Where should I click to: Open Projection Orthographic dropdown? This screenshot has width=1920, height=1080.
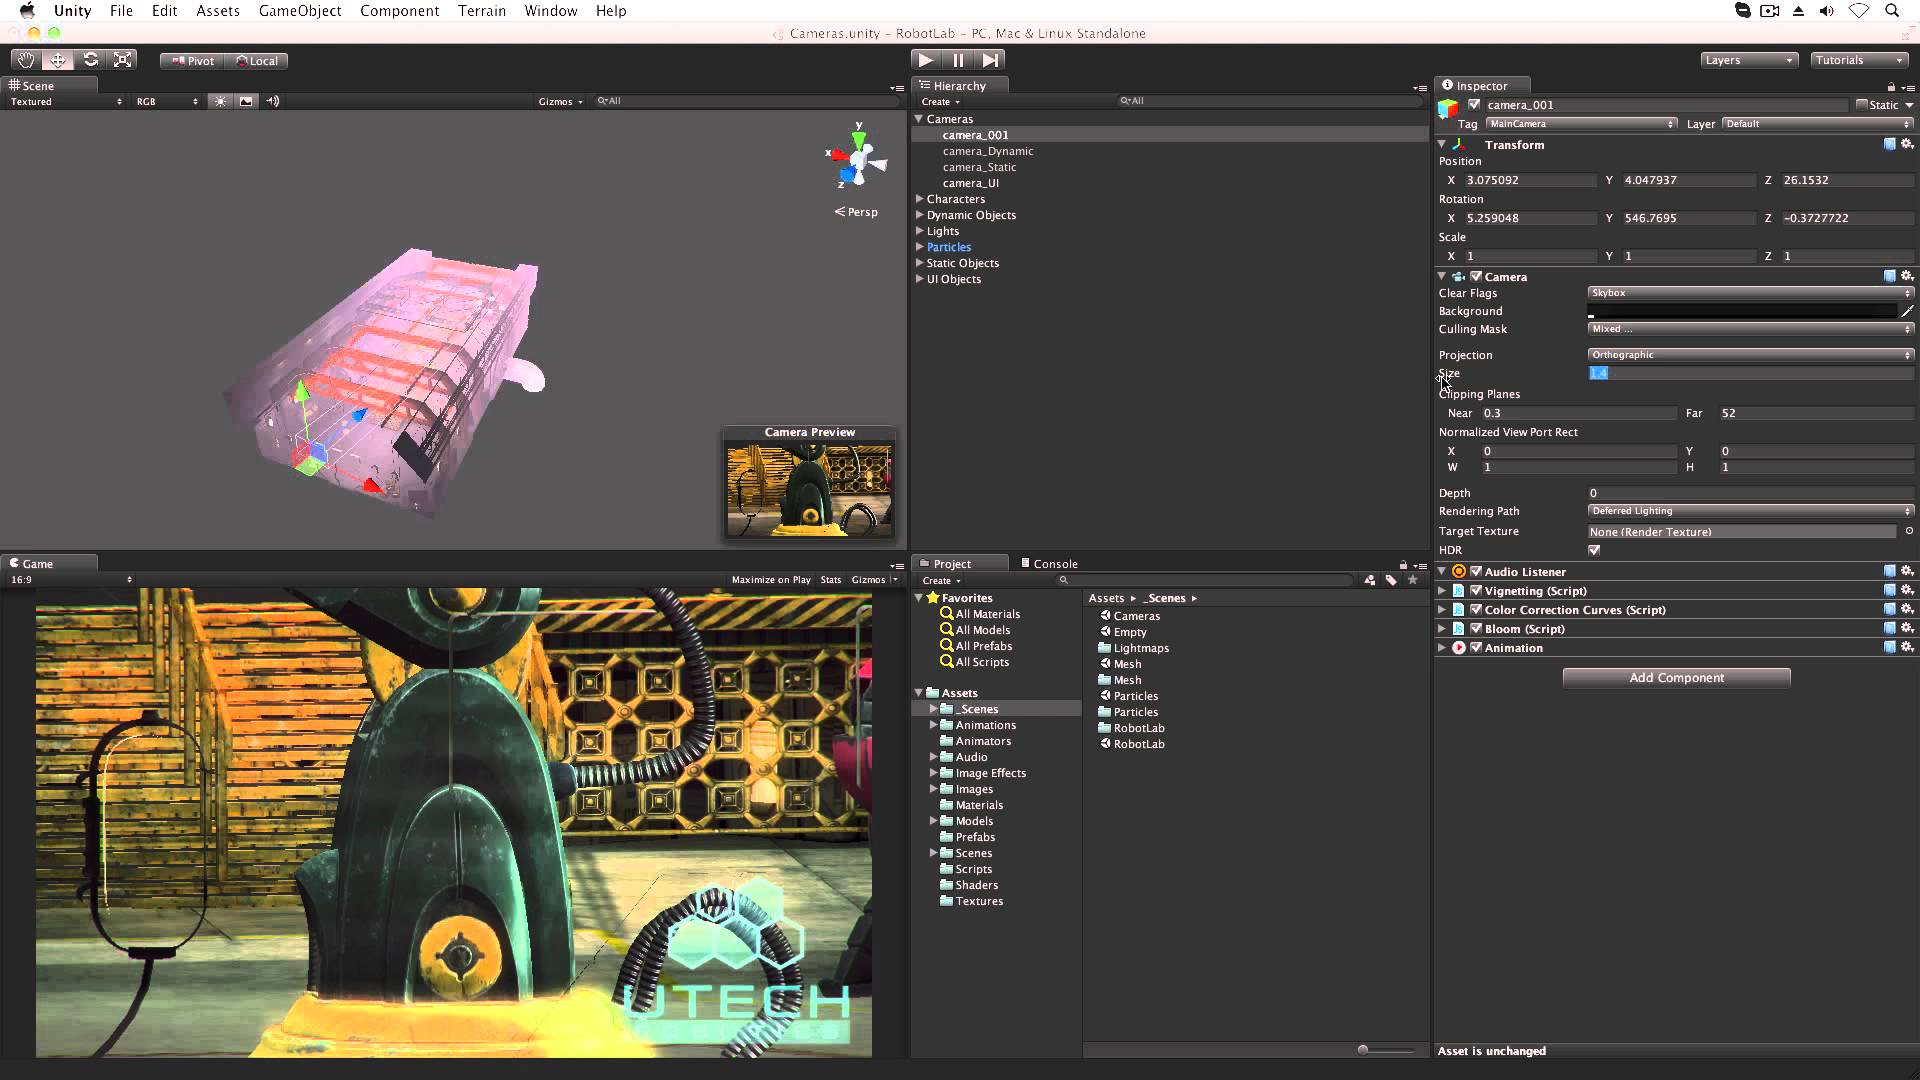click(1751, 355)
